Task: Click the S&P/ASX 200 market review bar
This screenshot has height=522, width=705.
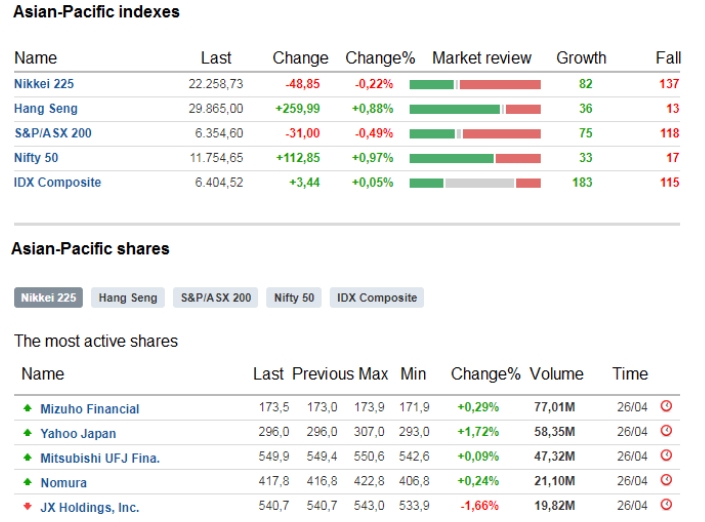Action: 475,134
